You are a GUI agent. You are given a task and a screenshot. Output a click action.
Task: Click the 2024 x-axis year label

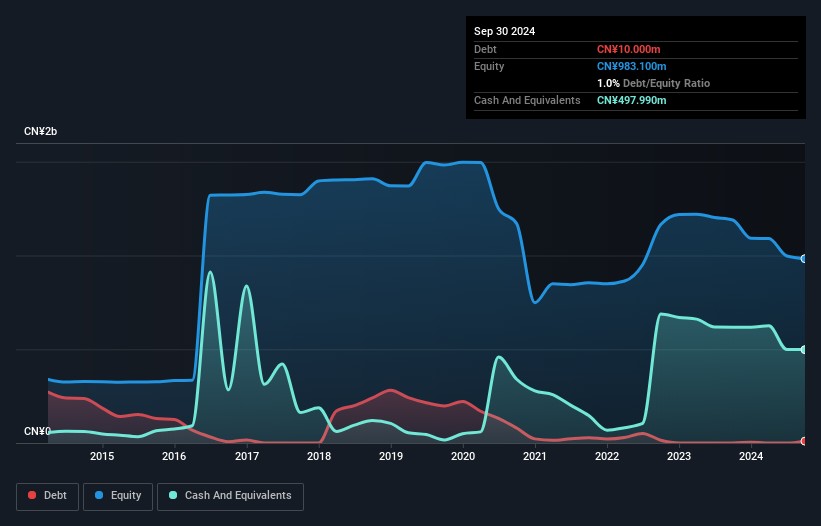coord(751,457)
